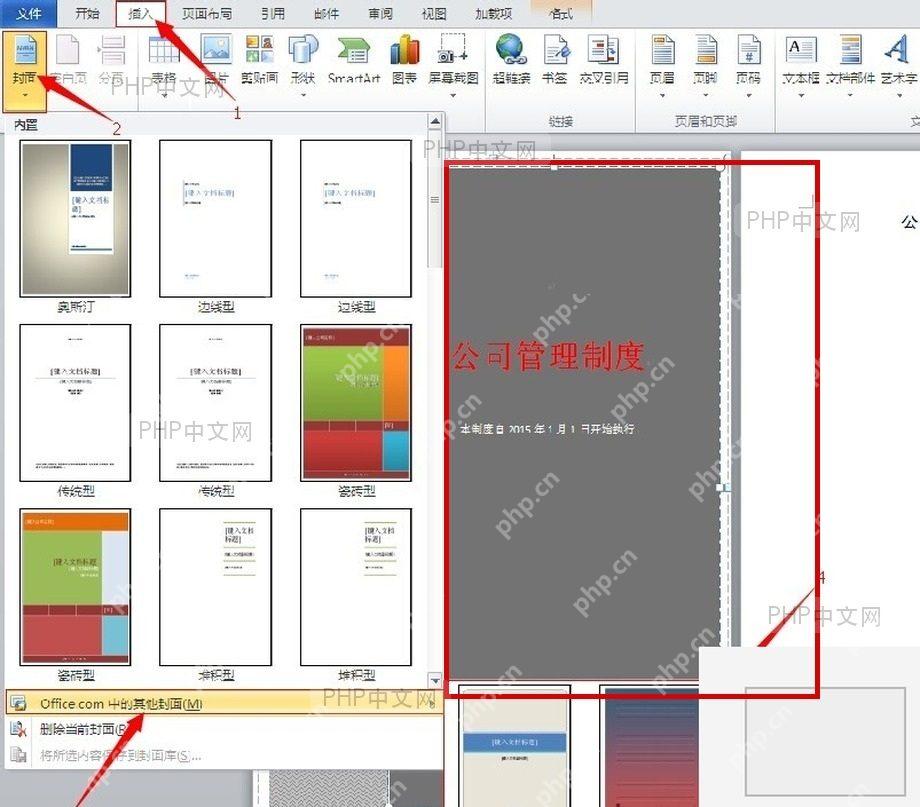Insert a hyperlink with 超链接

point(512,60)
